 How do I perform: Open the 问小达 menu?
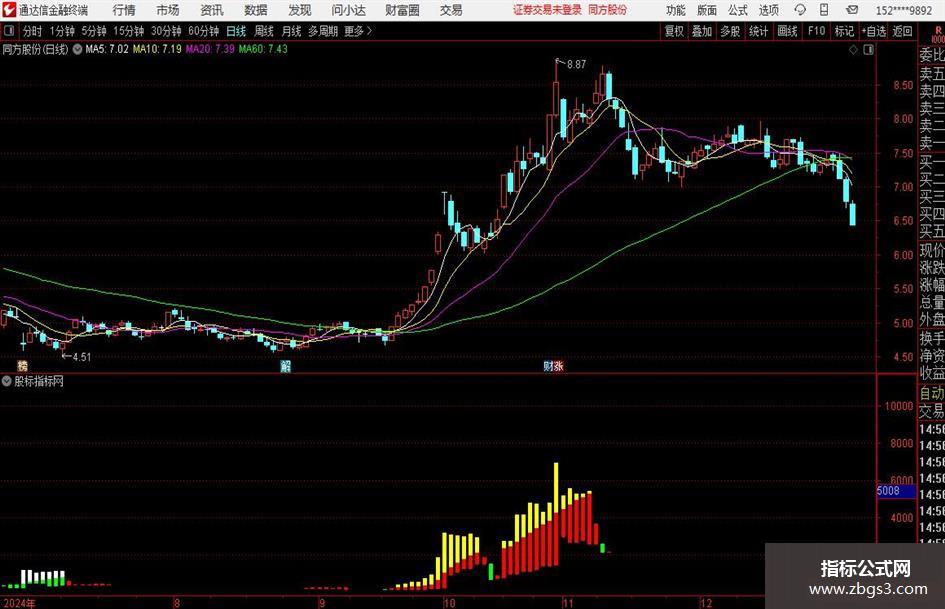tap(348, 10)
